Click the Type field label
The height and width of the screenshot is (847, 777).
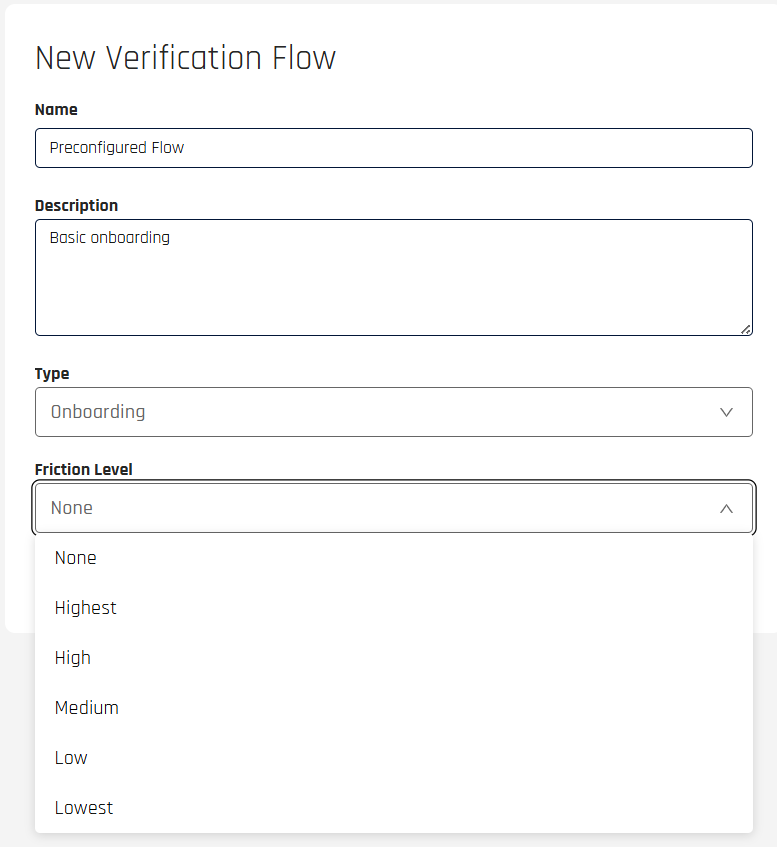52,374
